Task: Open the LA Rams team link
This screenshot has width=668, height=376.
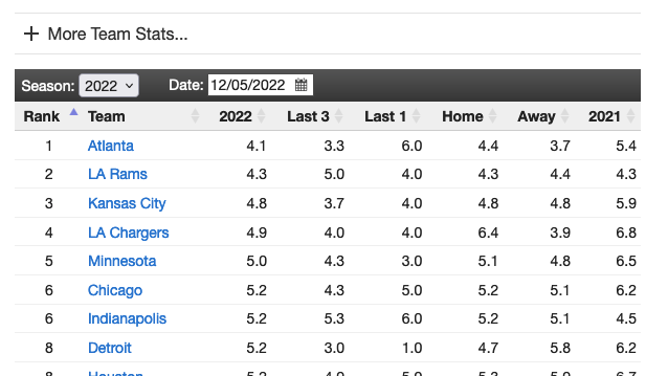Action: click(117, 174)
